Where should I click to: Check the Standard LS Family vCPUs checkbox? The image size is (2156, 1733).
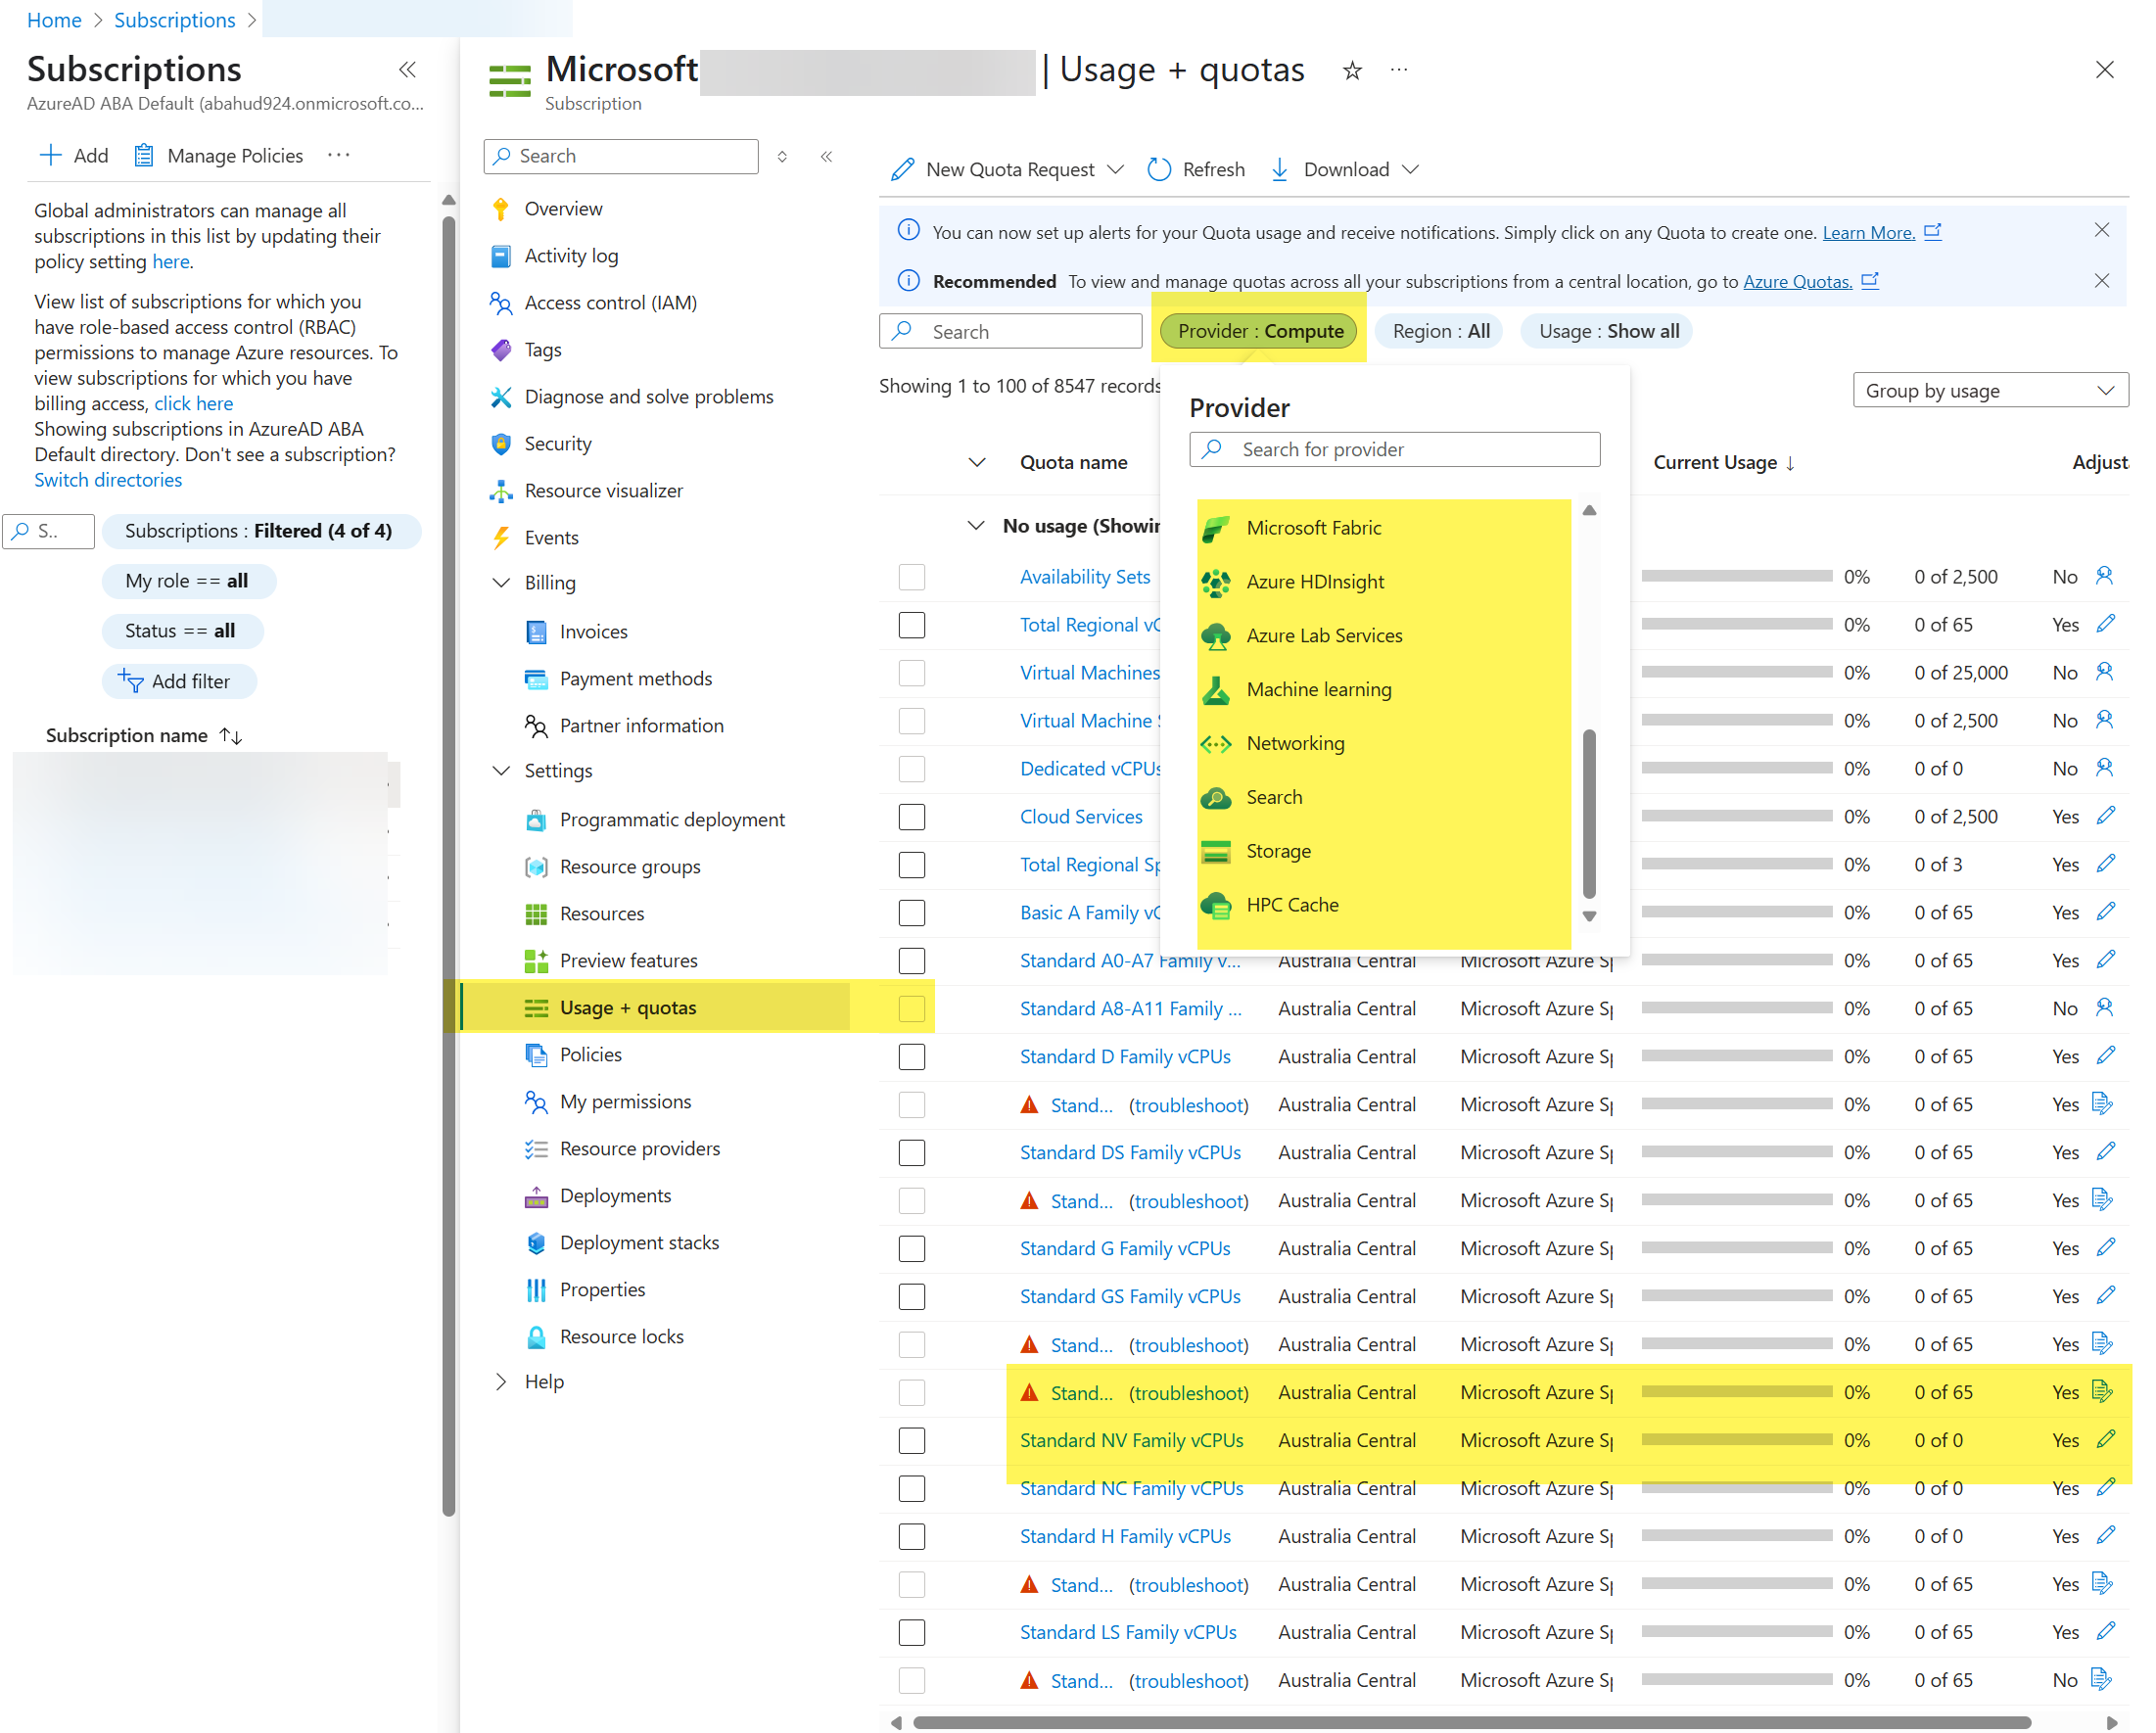click(911, 1633)
